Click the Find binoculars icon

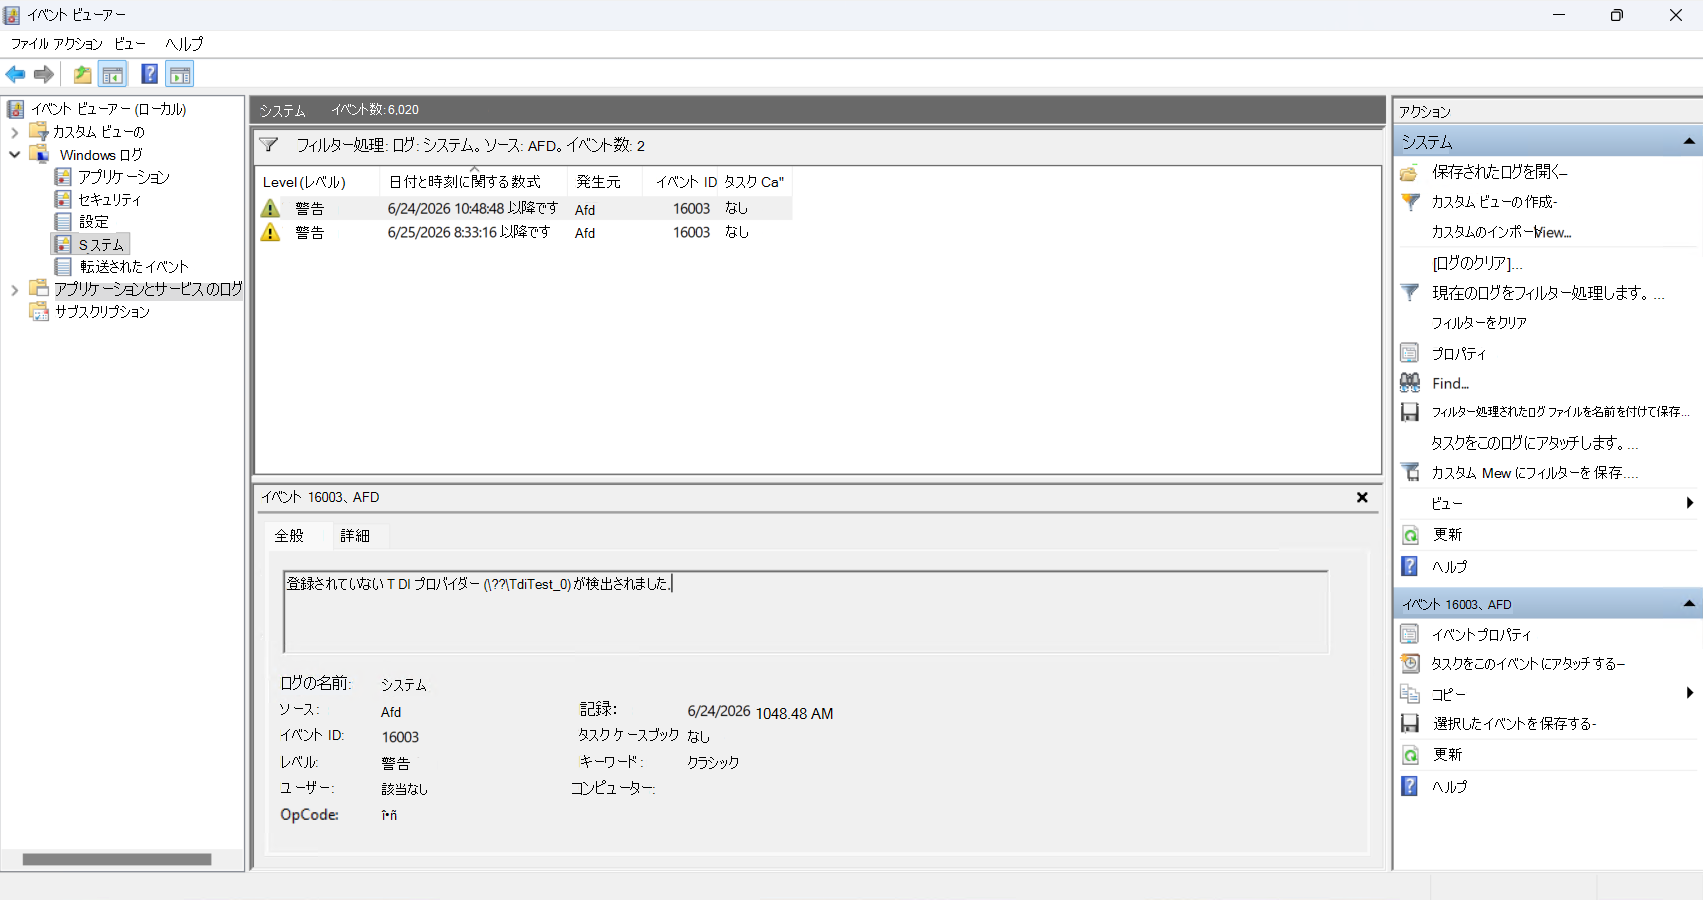1410,382
